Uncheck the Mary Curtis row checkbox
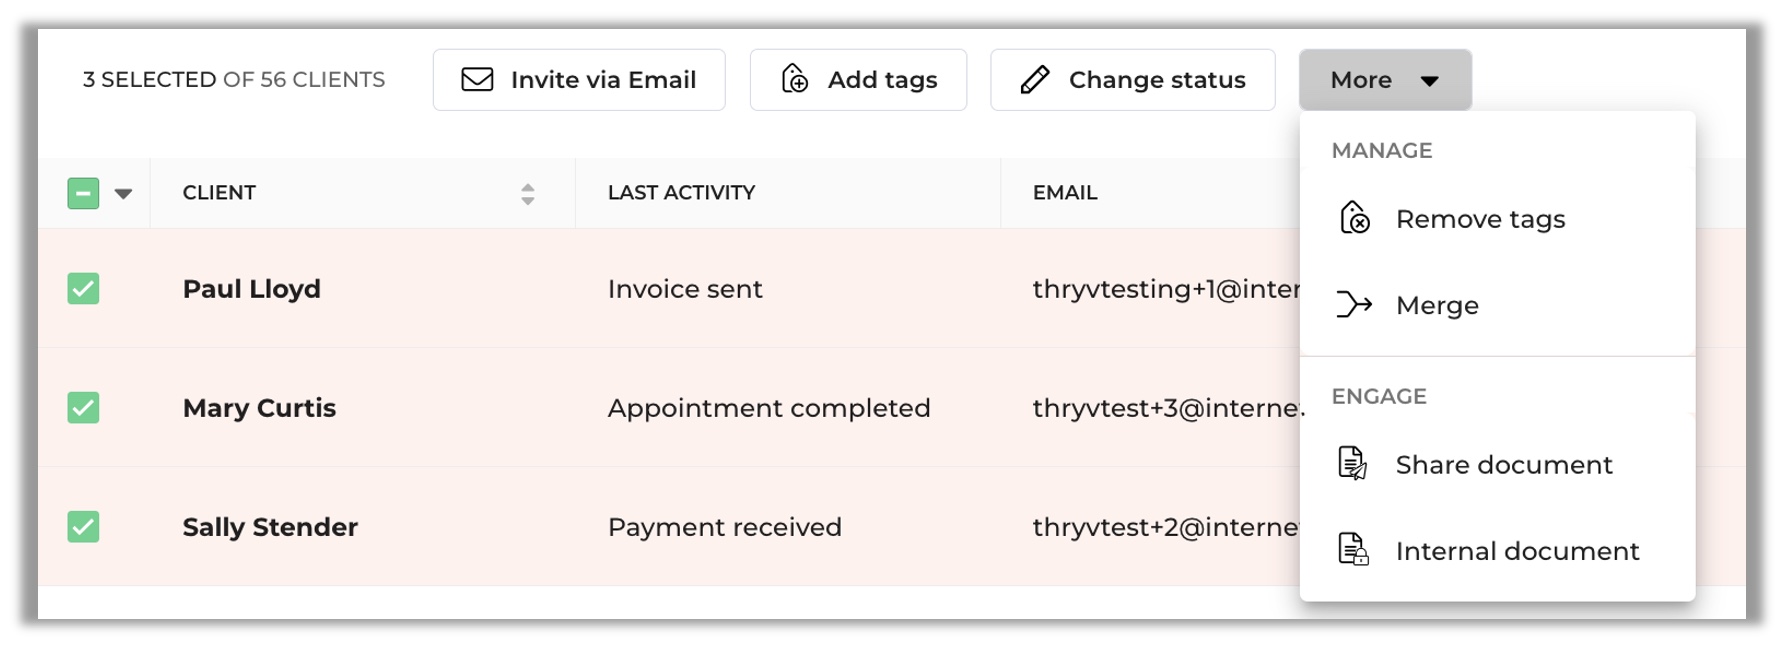The height and width of the screenshot is (646, 1788). 83,407
